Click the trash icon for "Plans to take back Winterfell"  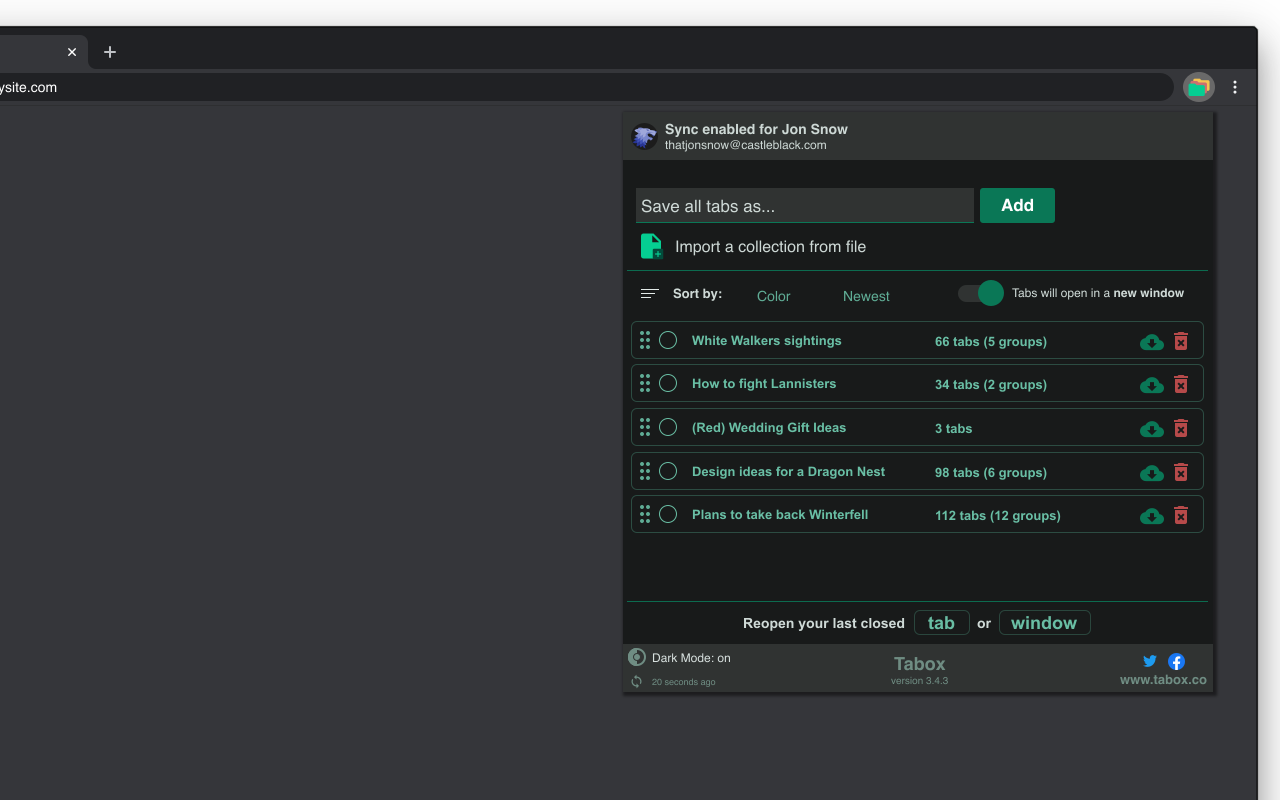1181,516
